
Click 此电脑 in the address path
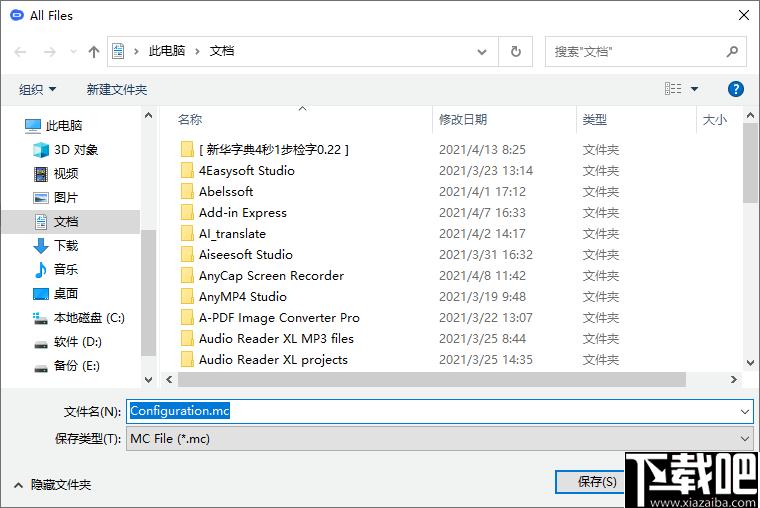tap(167, 51)
